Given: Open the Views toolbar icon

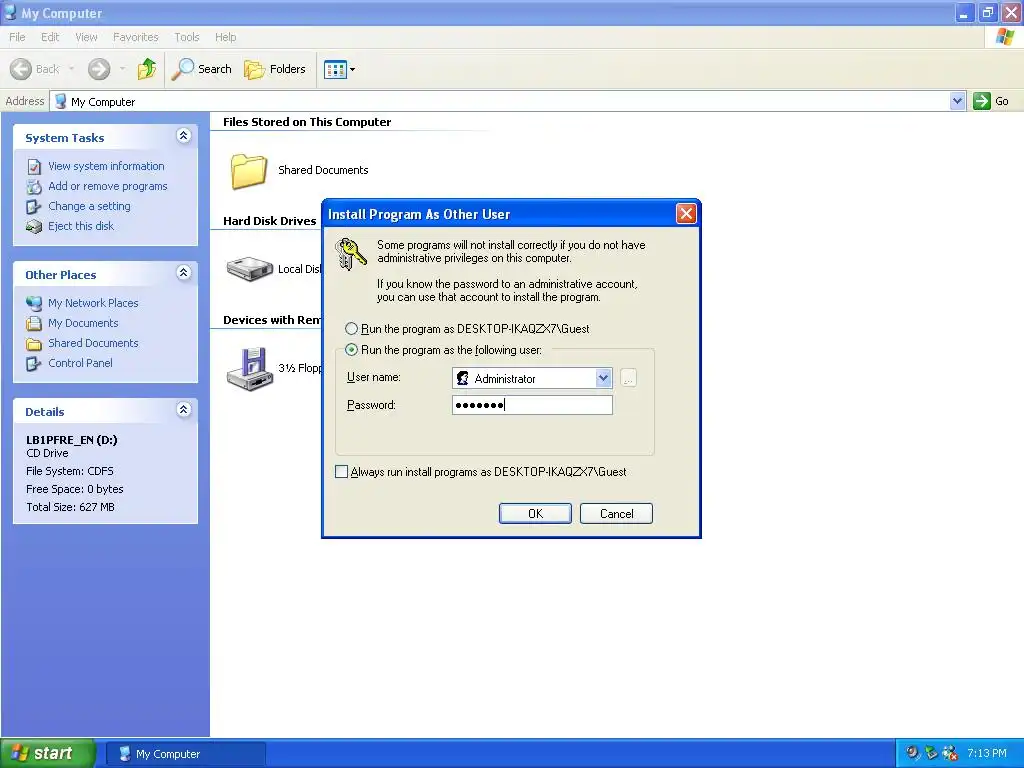Looking at the screenshot, I should click(335, 69).
